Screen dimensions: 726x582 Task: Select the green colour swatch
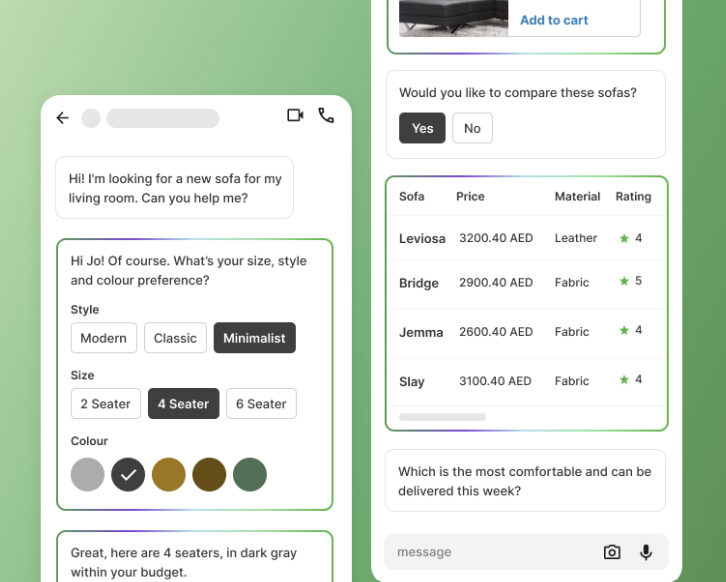tap(250, 474)
